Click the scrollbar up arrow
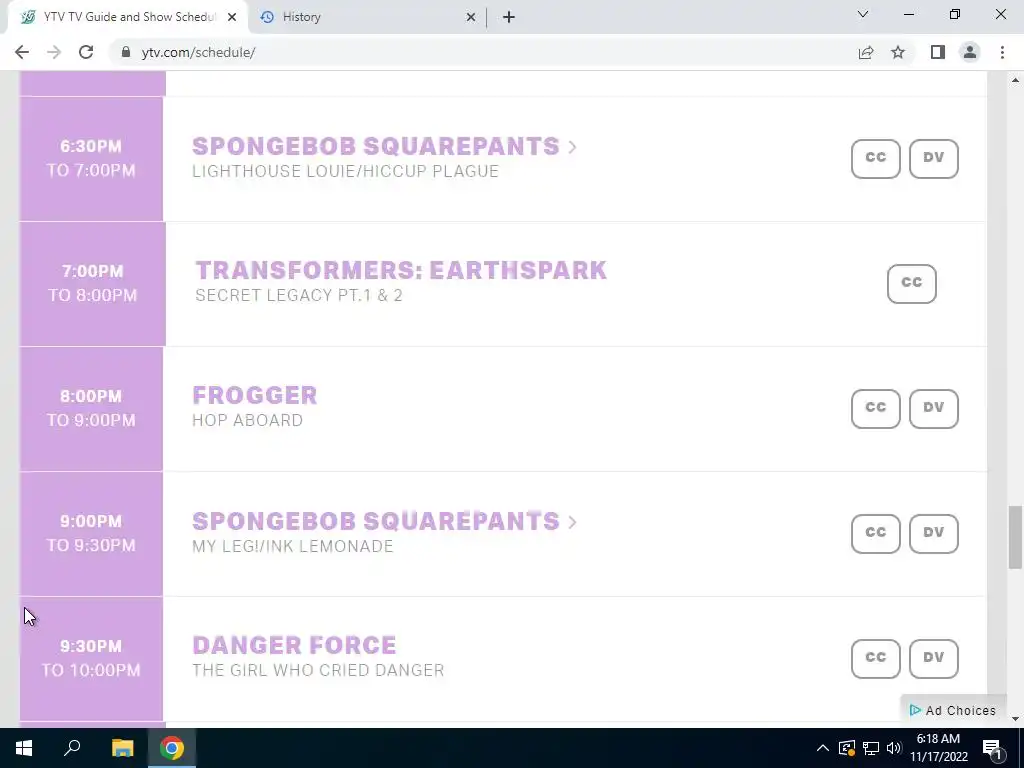Viewport: 1024px width, 768px height. point(1015,80)
